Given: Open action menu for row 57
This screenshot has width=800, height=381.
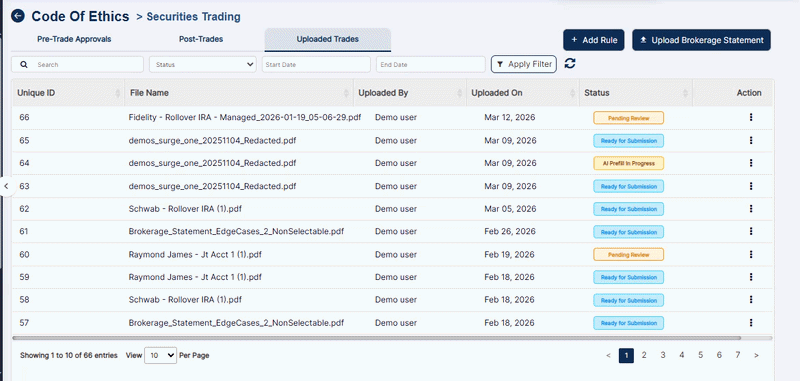Looking at the screenshot, I should coord(751,322).
